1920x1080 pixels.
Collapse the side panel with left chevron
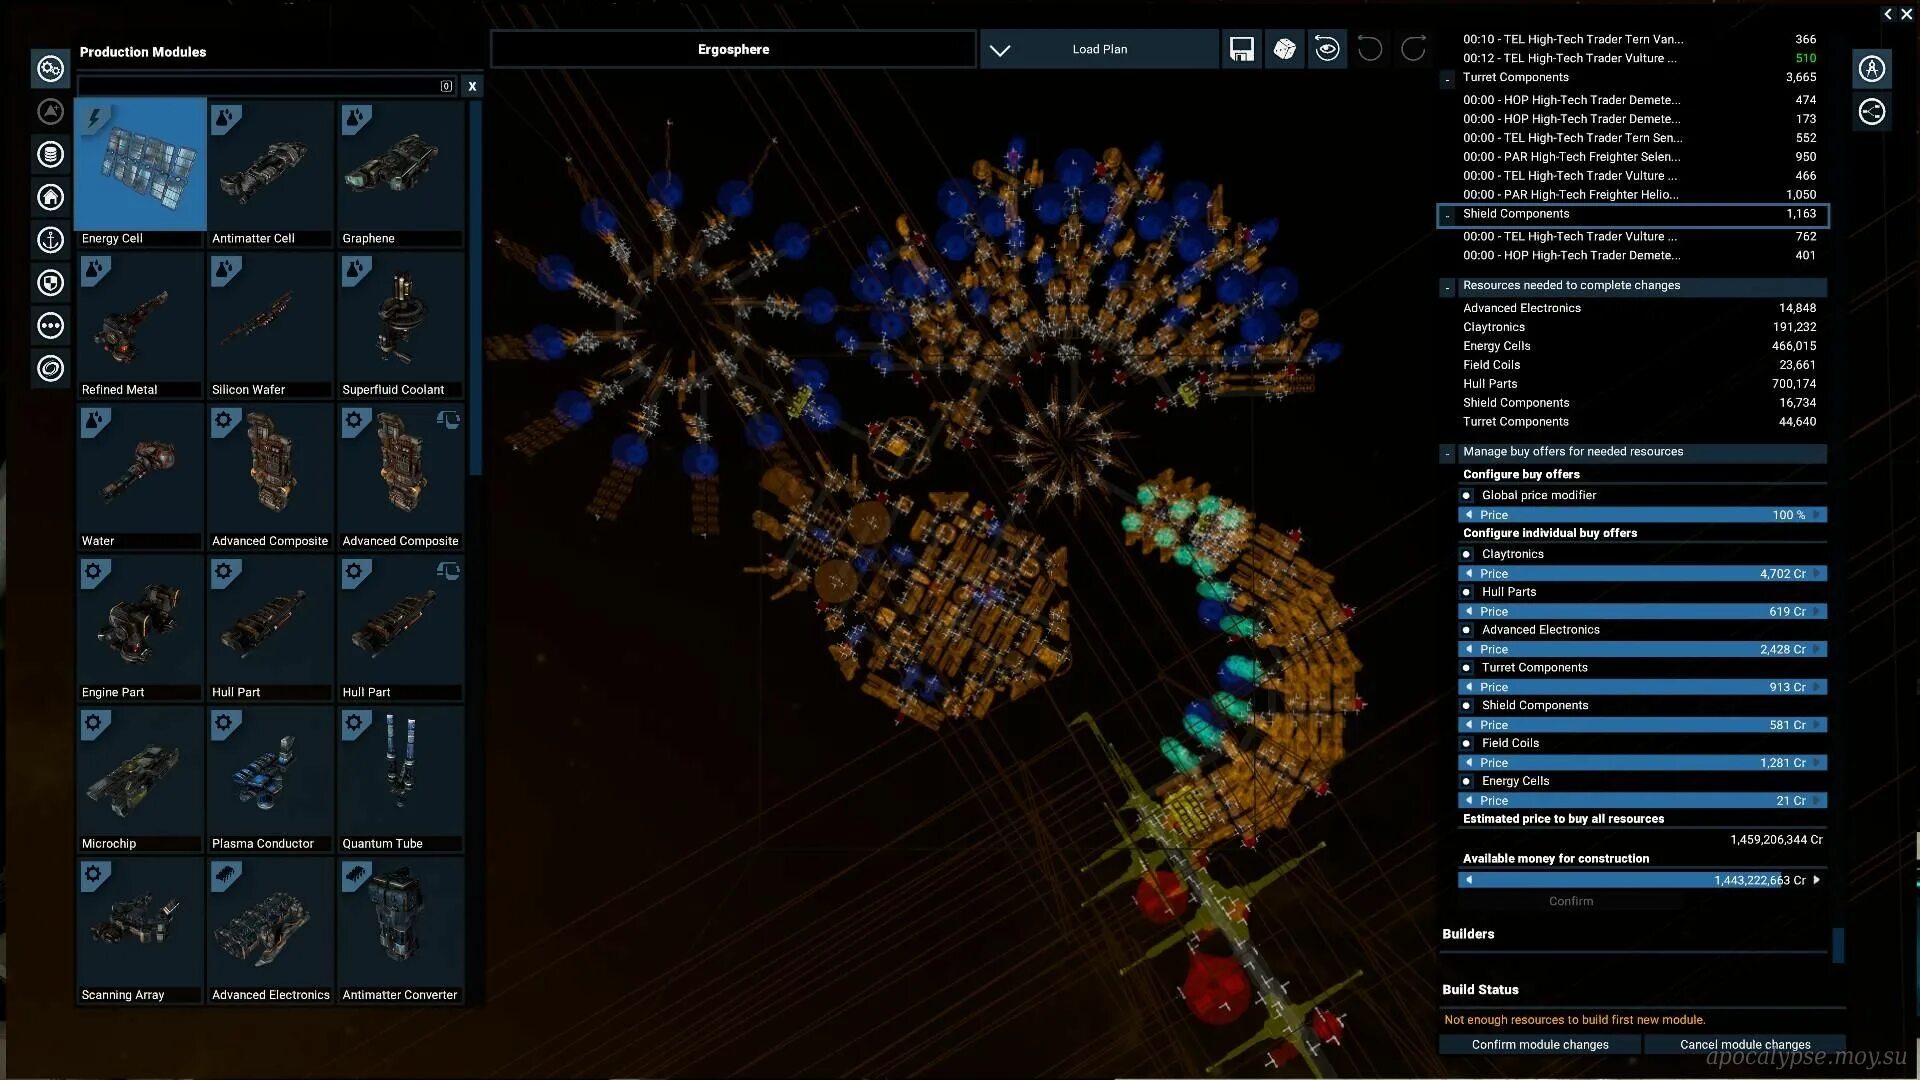coord(1888,14)
